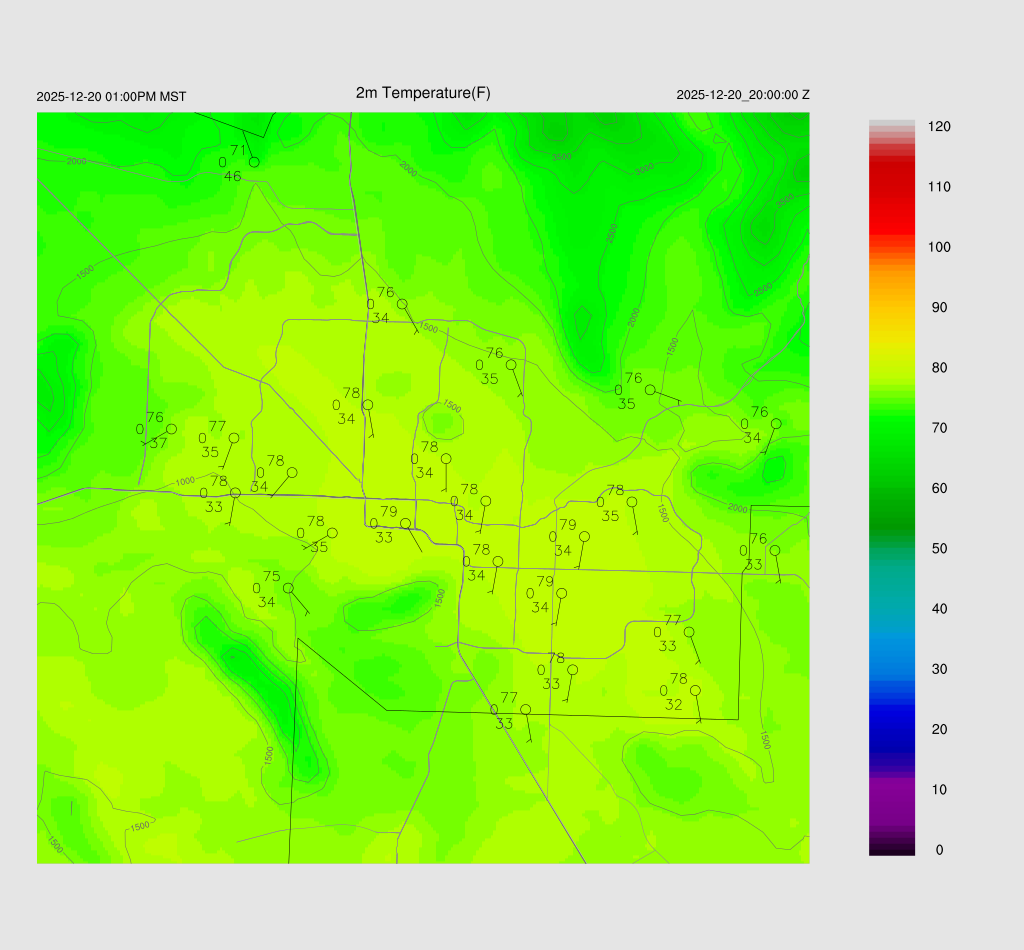Image resolution: width=1024 pixels, height=950 pixels.
Task: Click the 60 label on the color scale
Action: click(939, 488)
